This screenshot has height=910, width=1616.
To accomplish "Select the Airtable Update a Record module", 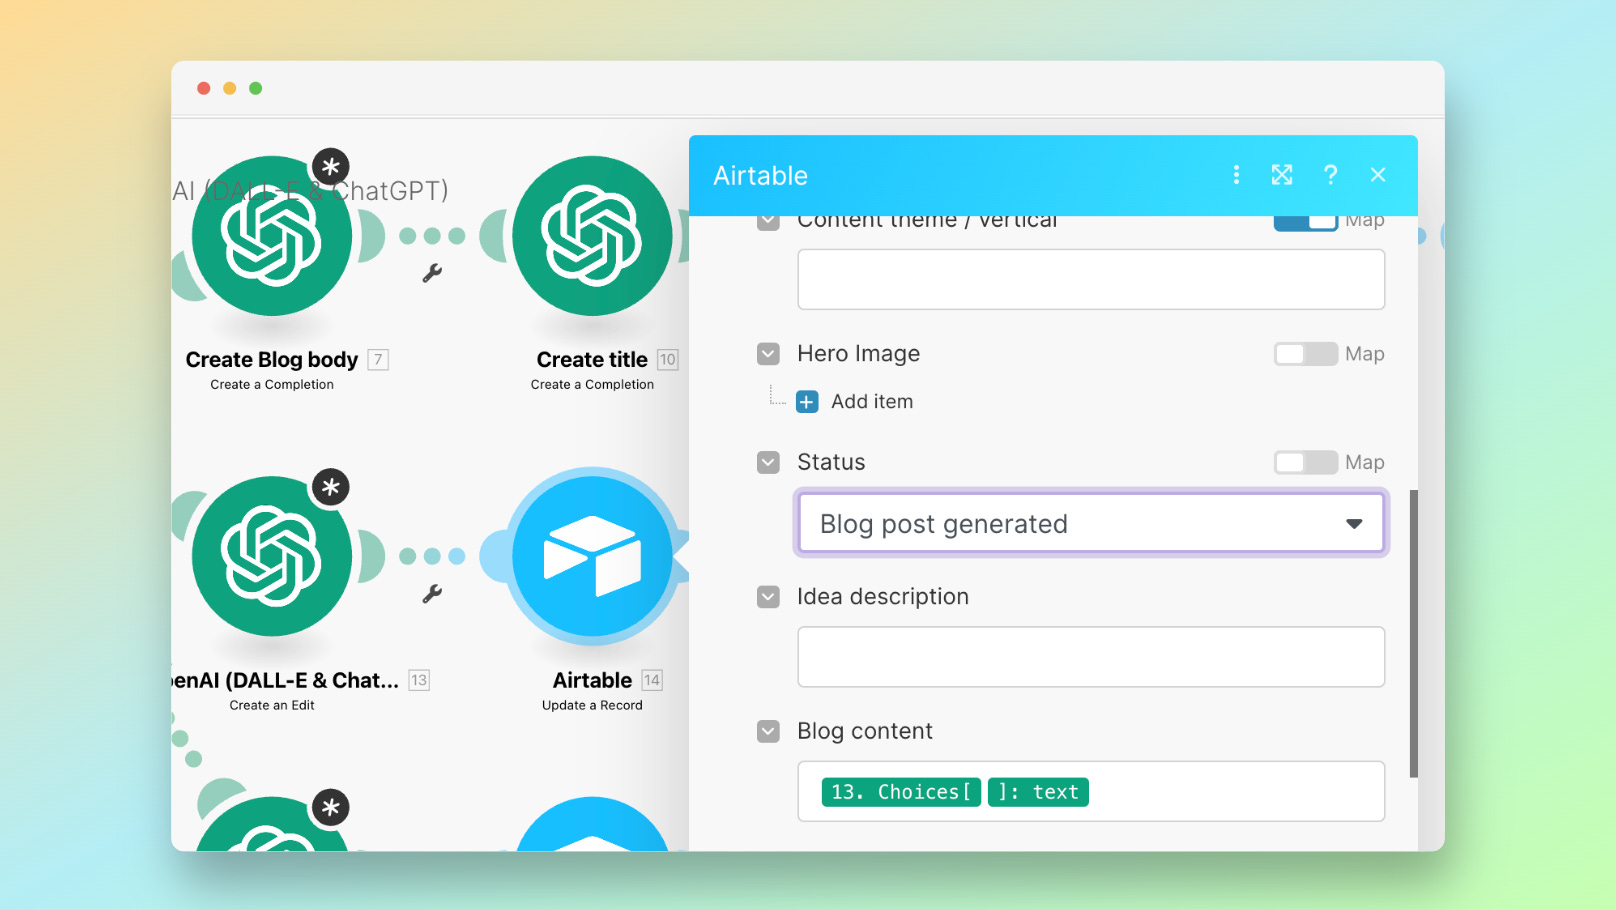I will click(x=592, y=556).
